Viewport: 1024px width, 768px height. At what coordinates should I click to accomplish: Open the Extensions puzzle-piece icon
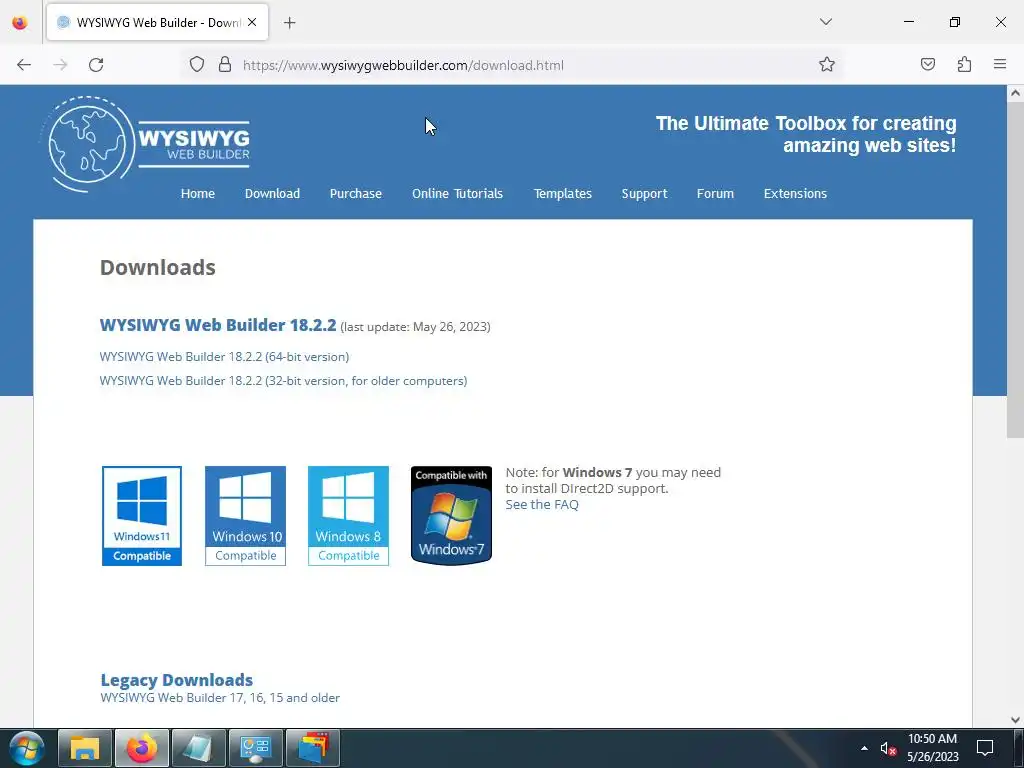[x=964, y=64]
